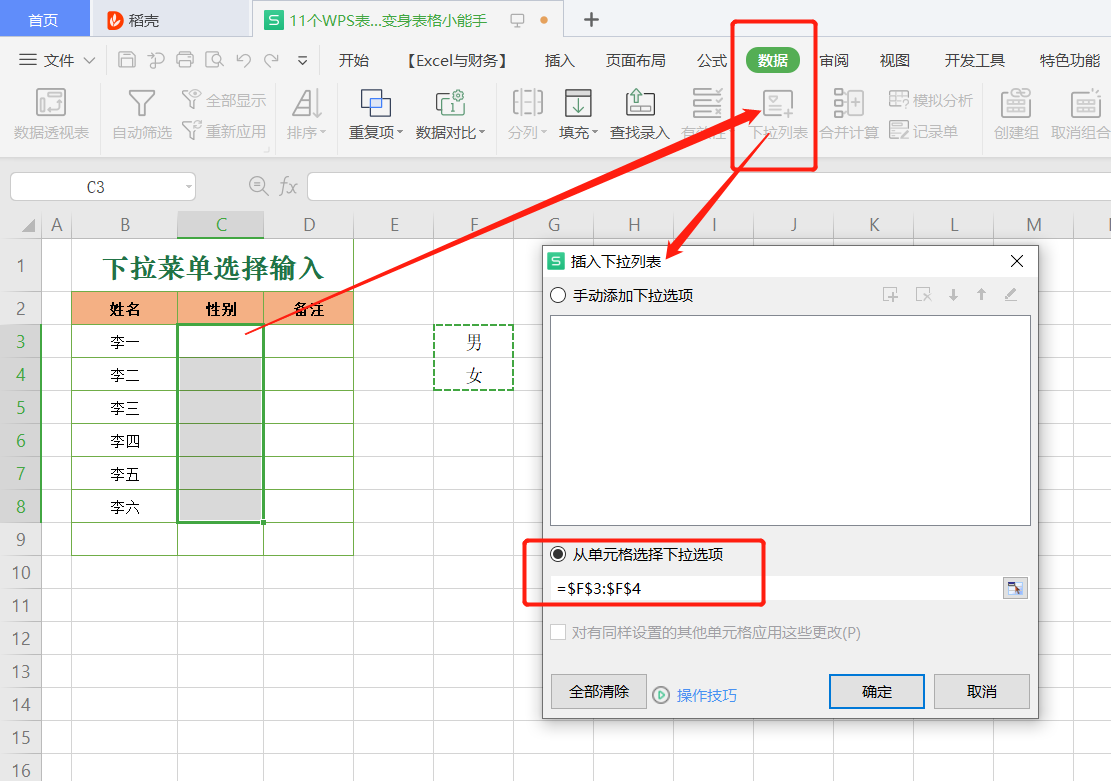Click 全部显示 filter option
The height and width of the screenshot is (781, 1111).
(224, 100)
